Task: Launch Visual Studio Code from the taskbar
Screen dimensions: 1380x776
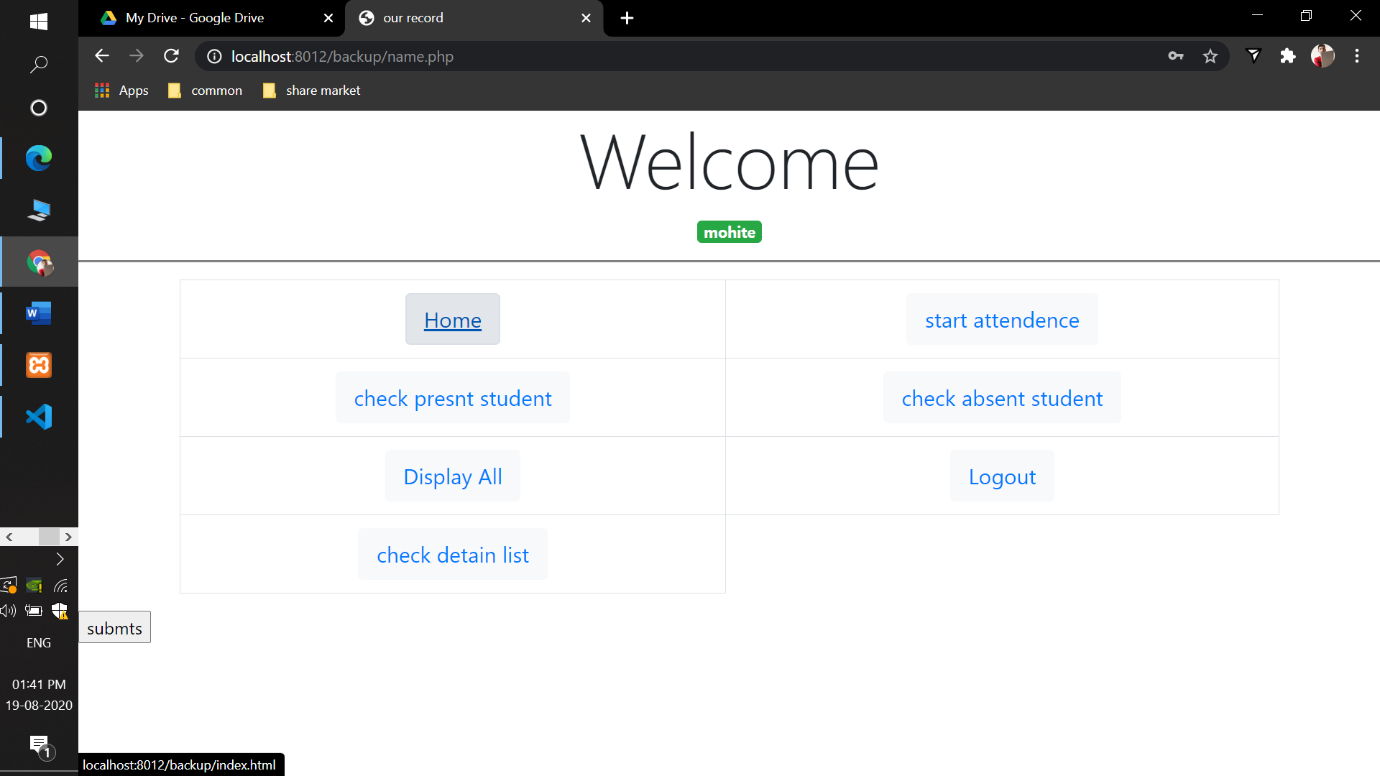Action: pyautogui.click(x=39, y=417)
